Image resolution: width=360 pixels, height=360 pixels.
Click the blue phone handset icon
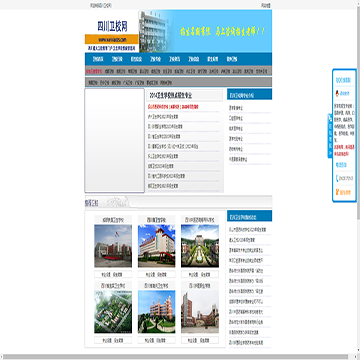coord(337,178)
